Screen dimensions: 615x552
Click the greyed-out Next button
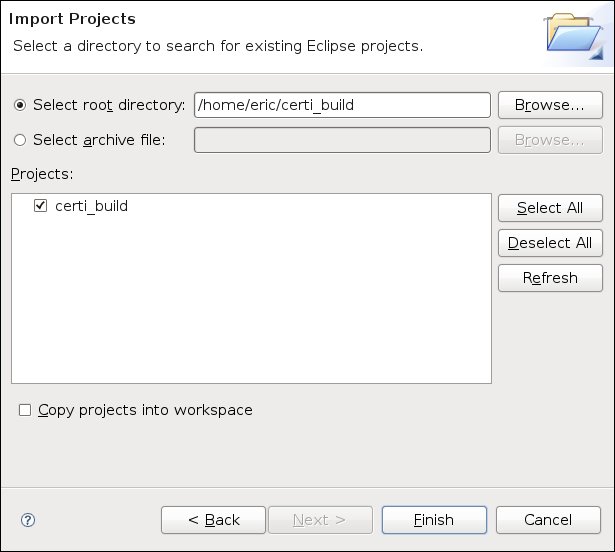click(x=319, y=520)
